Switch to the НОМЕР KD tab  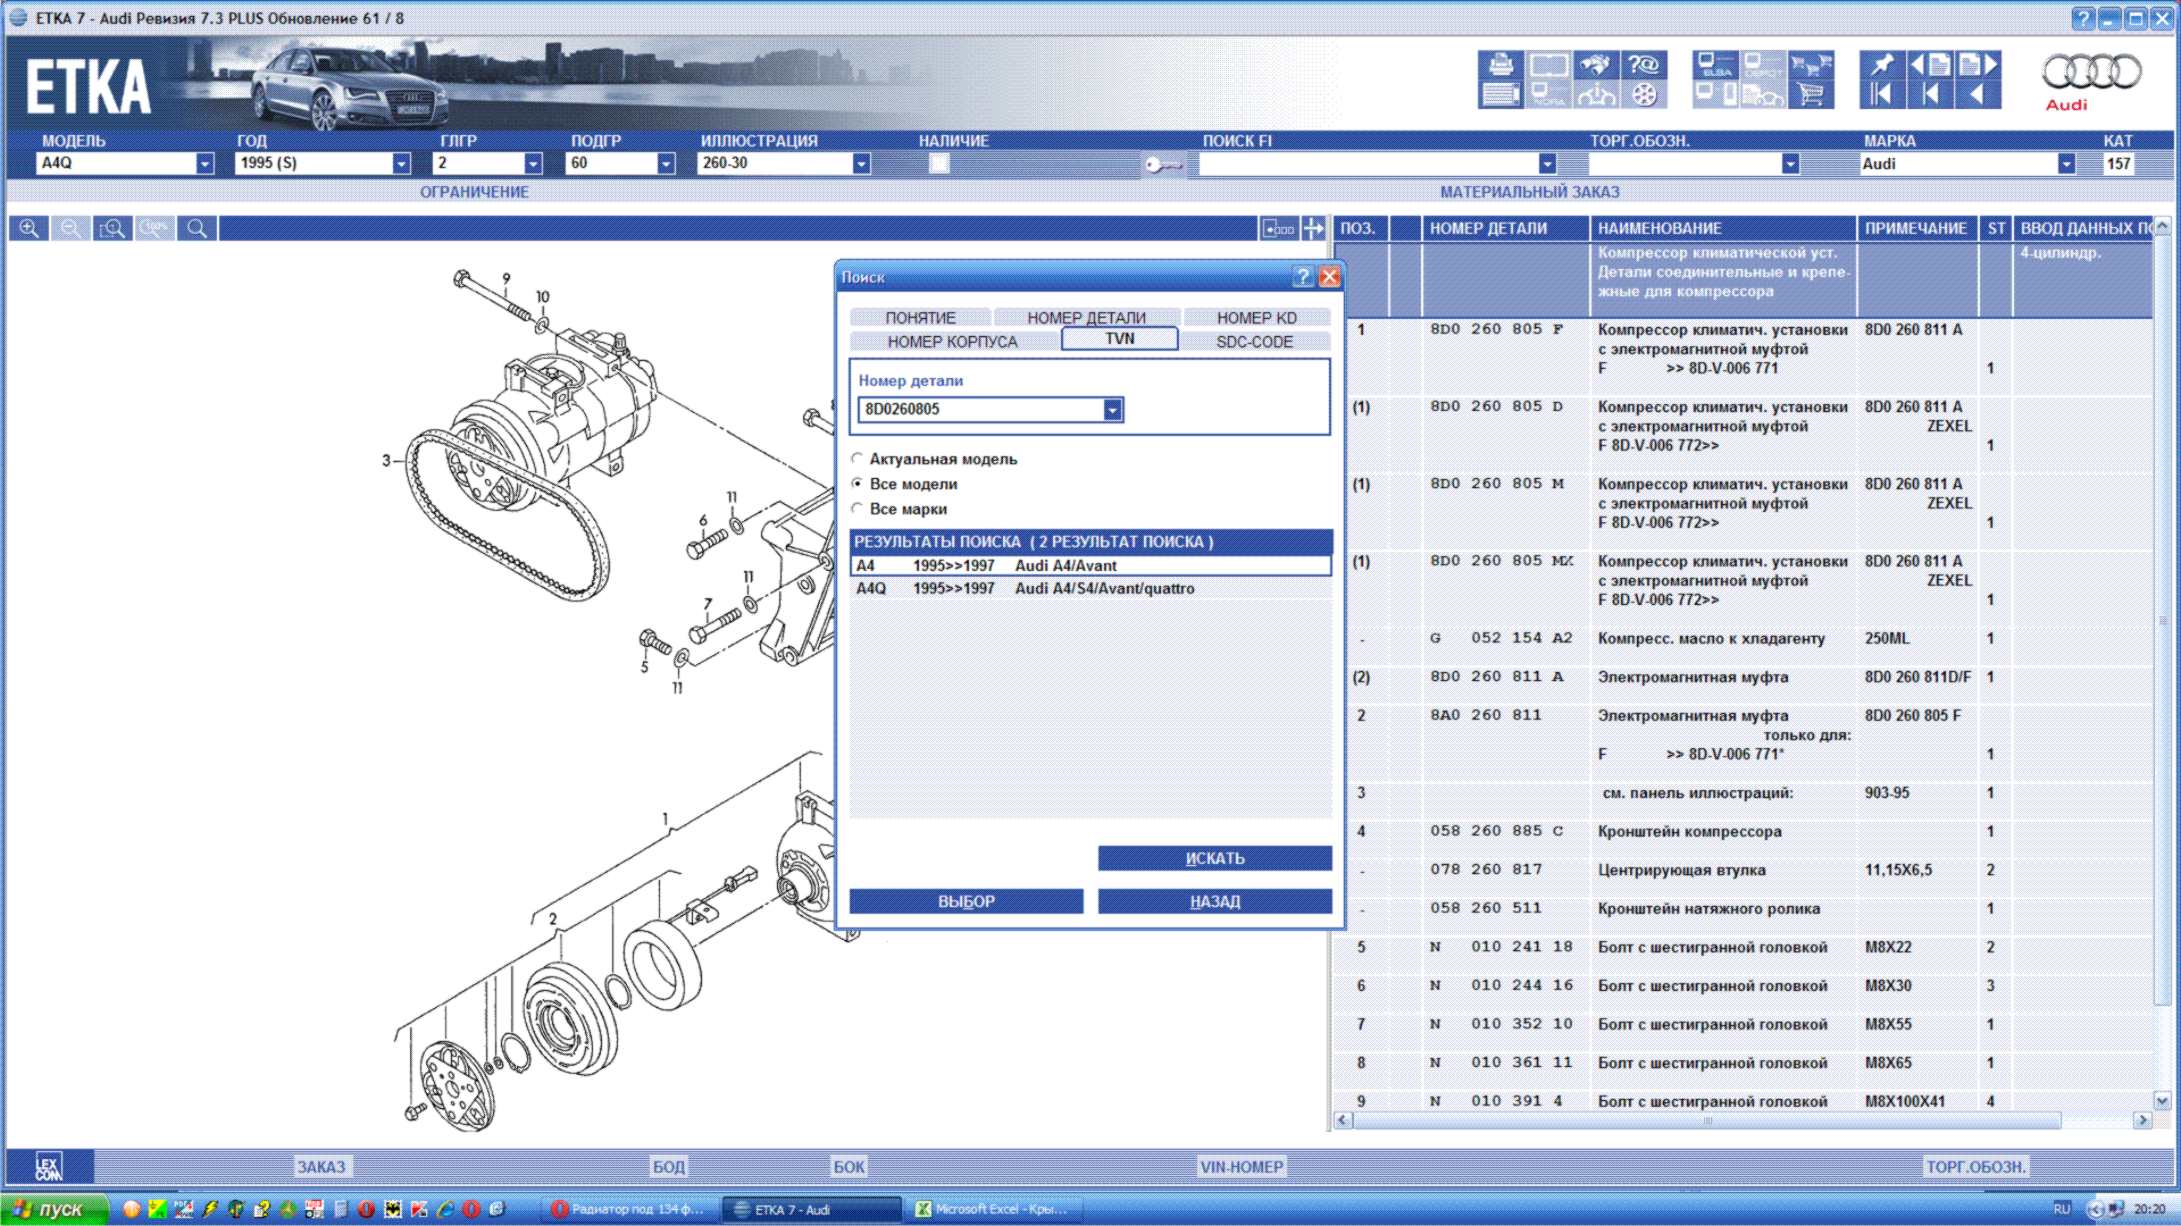(1256, 318)
